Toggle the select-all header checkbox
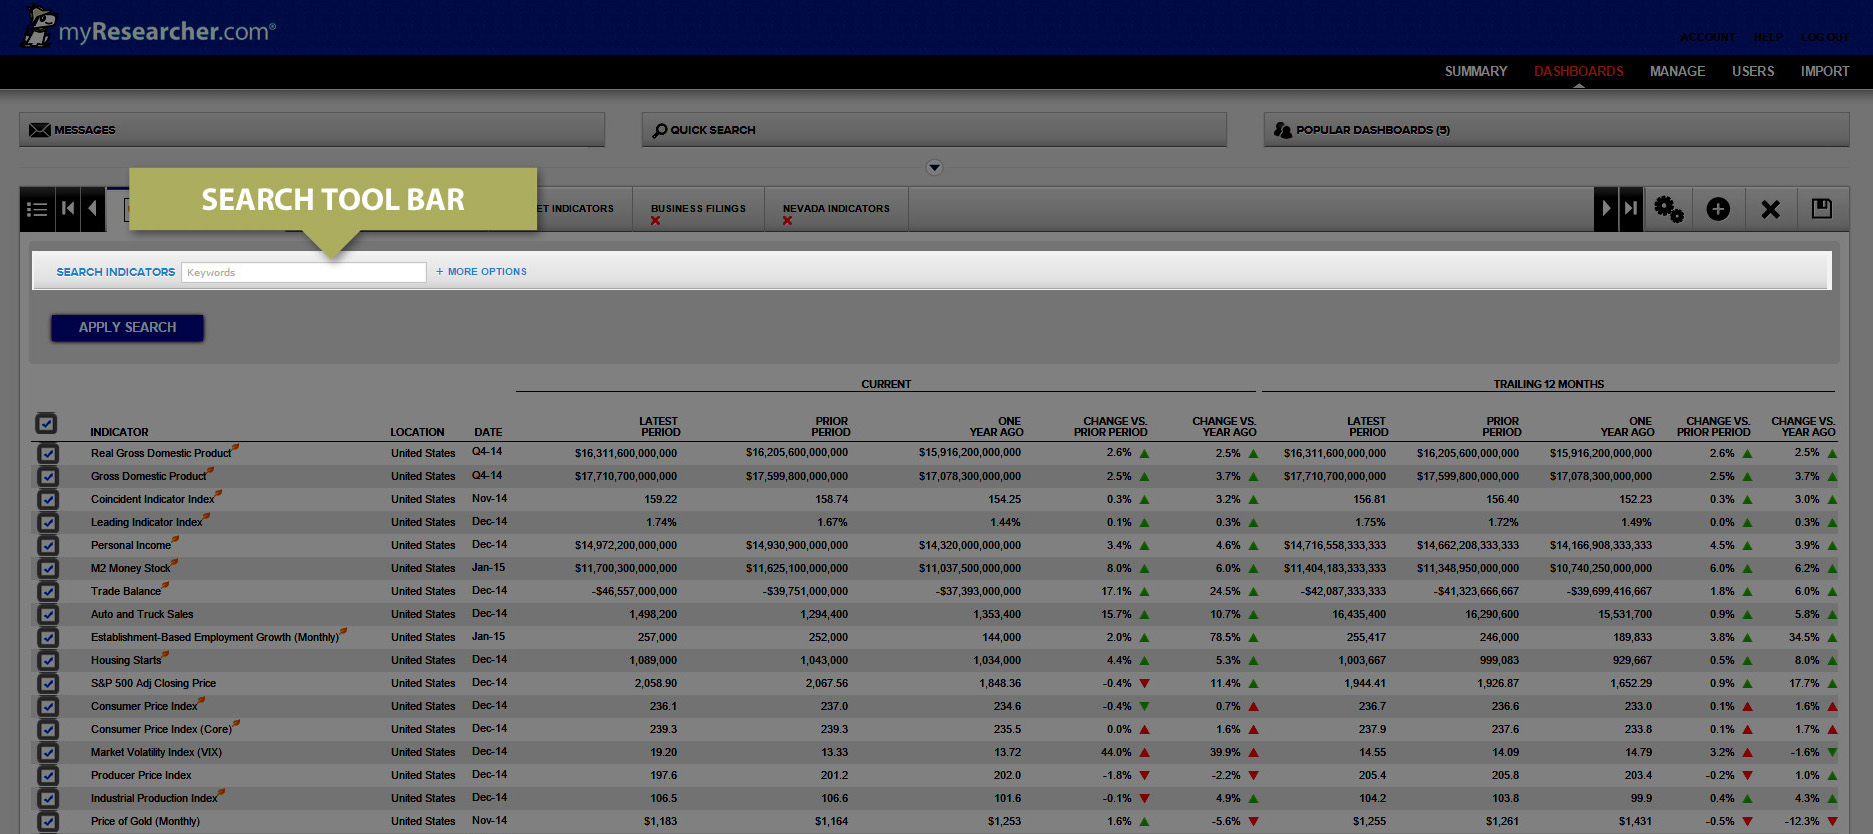This screenshot has width=1873, height=834. (x=46, y=423)
